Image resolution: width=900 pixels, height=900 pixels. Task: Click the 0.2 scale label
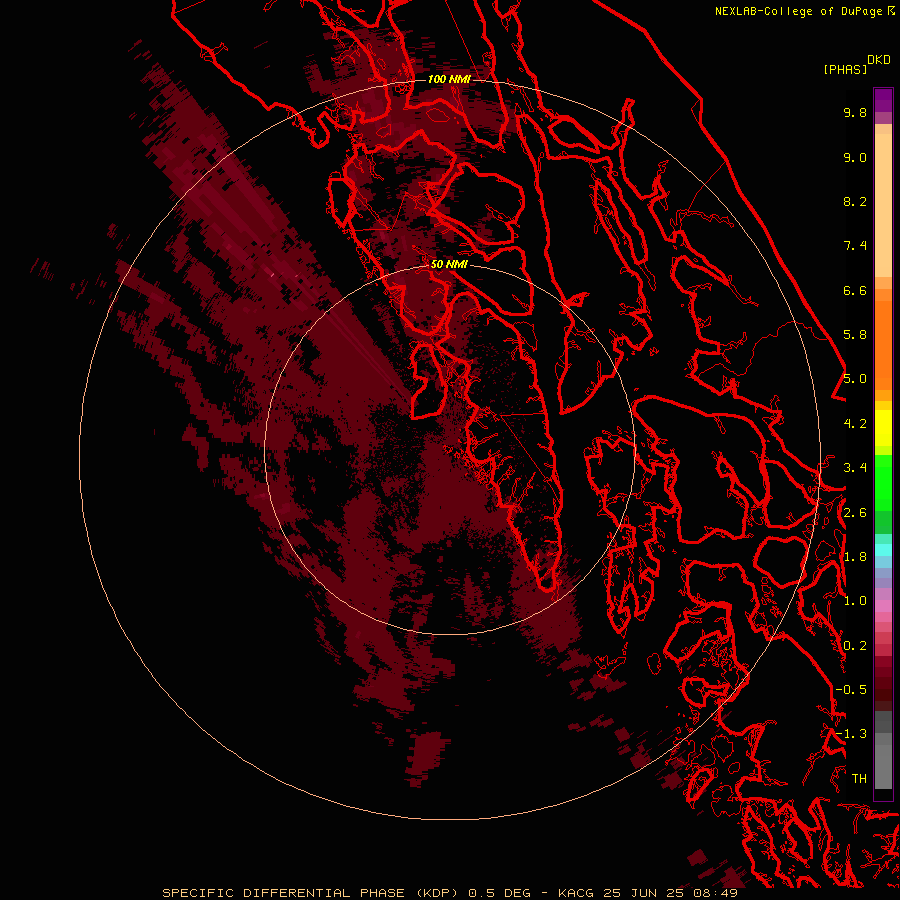855,646
